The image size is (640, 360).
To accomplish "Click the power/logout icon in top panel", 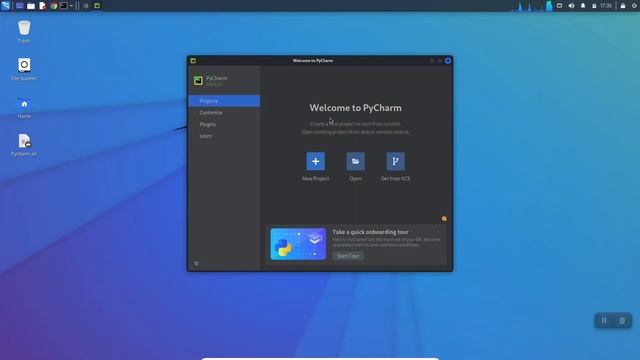I will point(635,6).
